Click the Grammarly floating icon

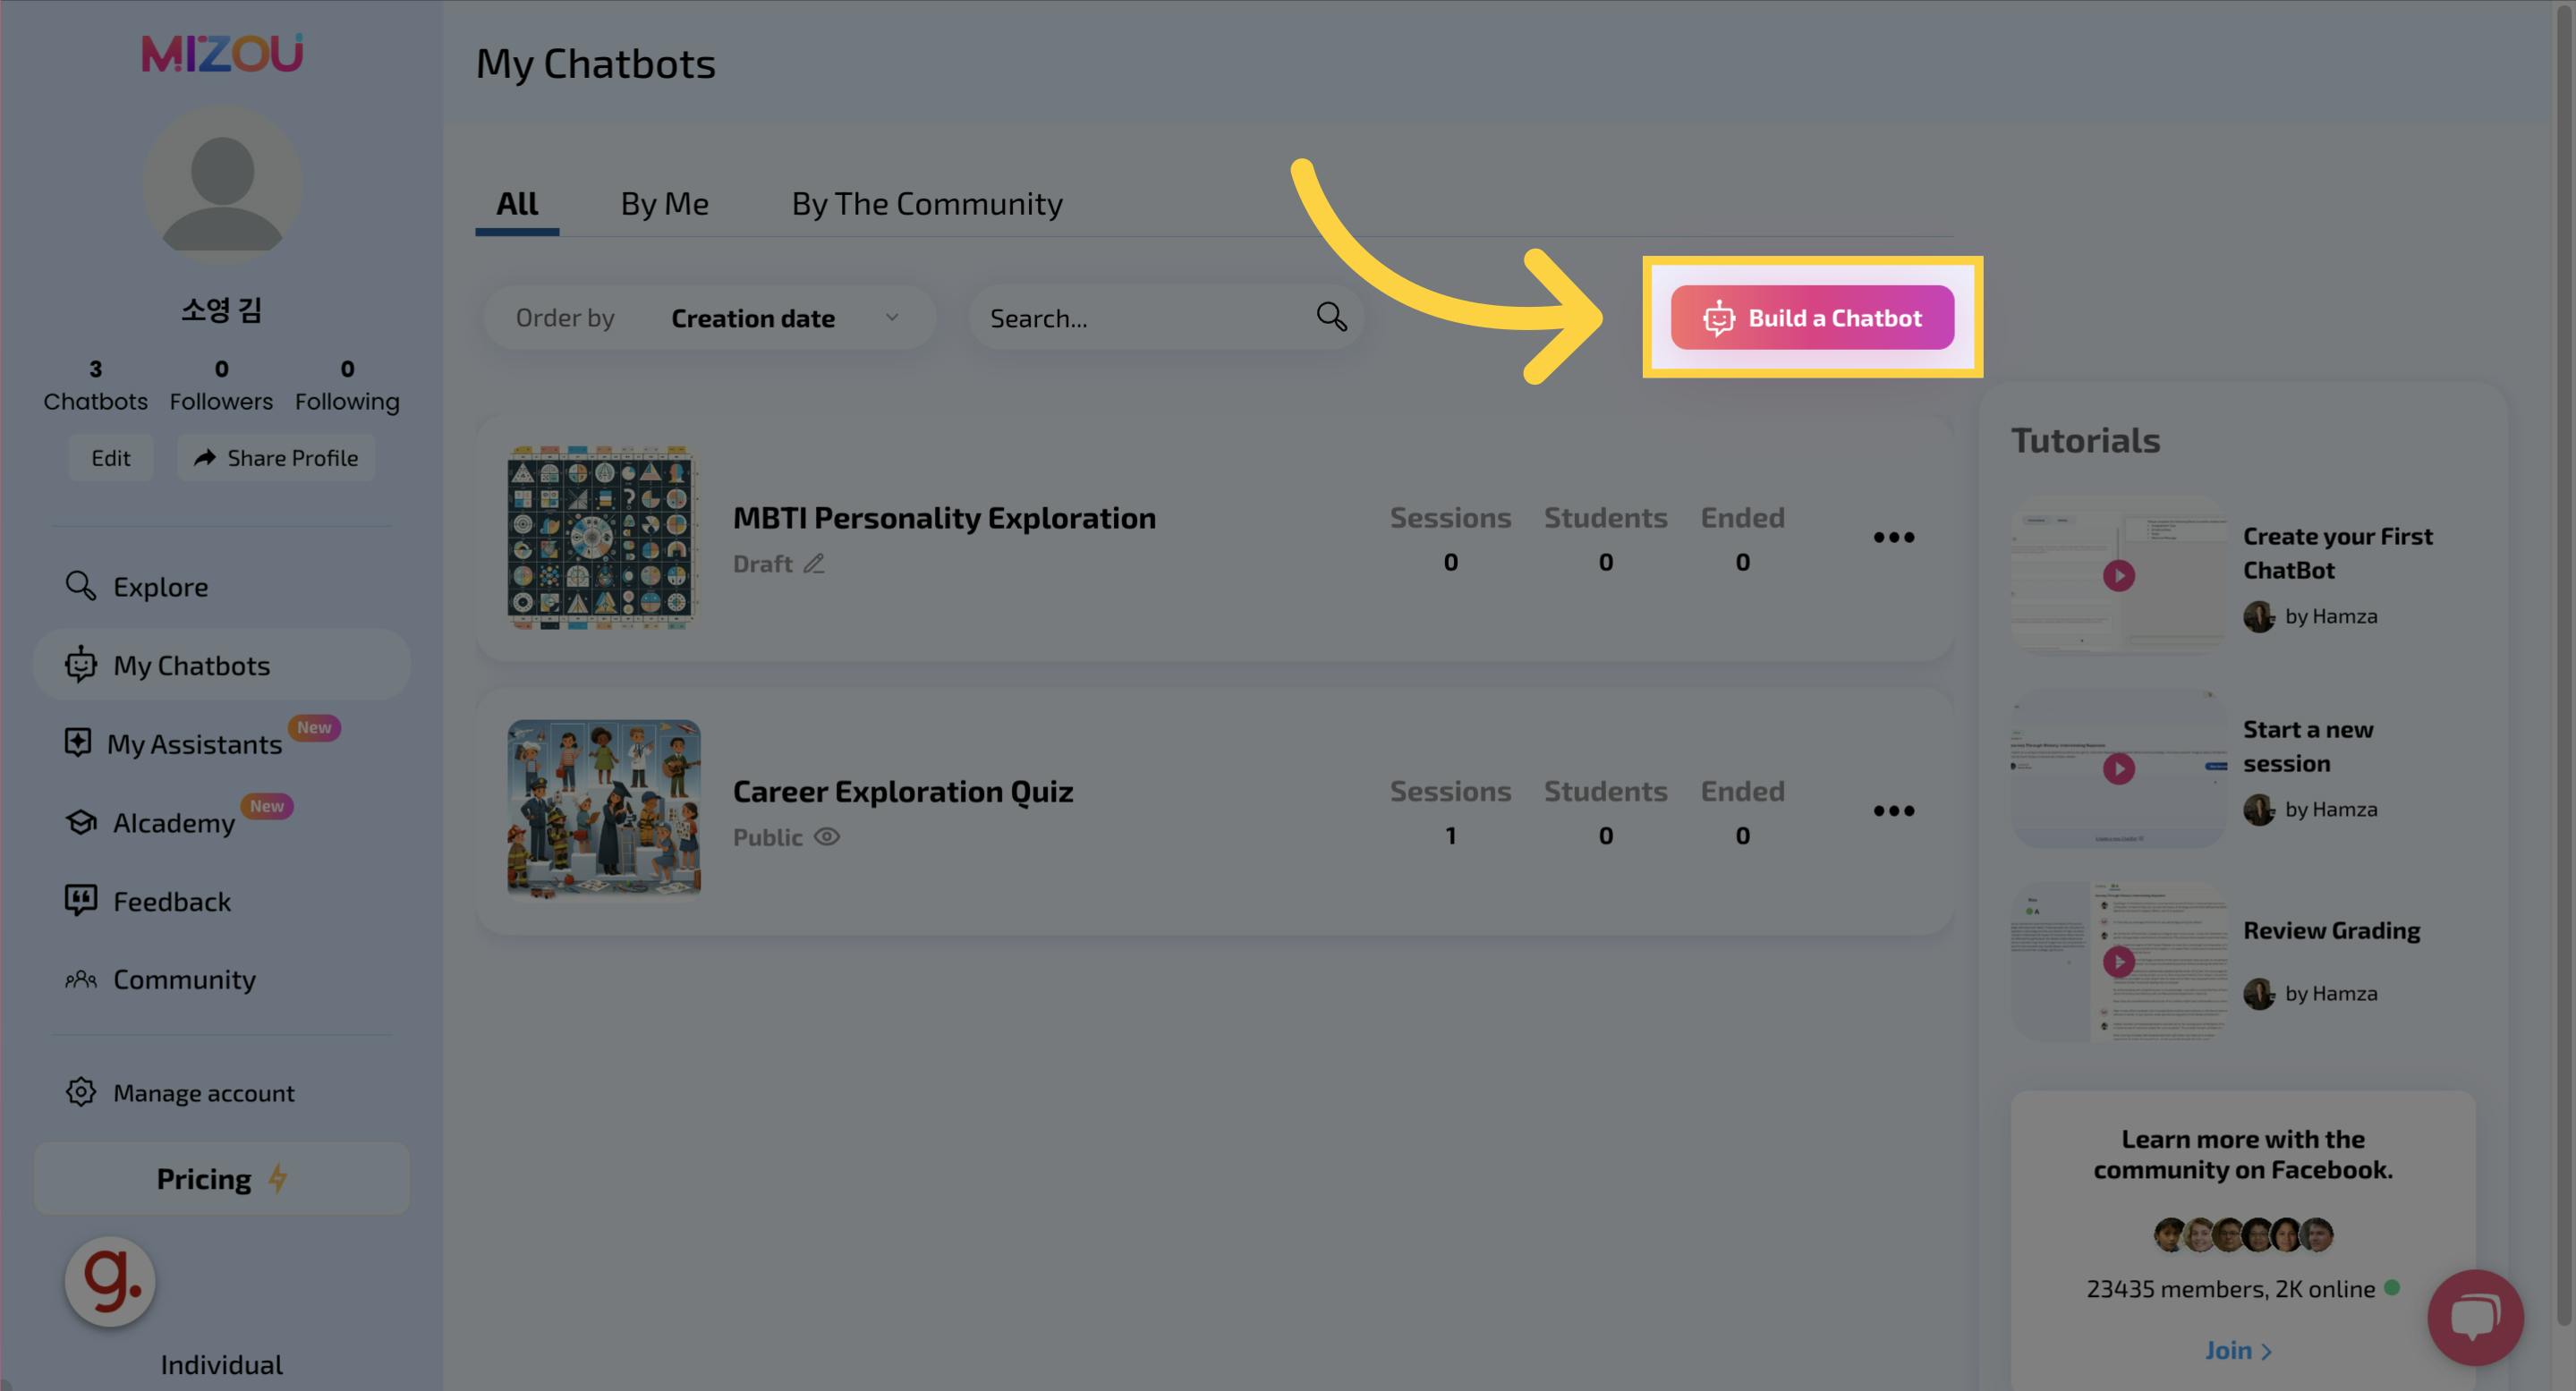(110, 1281)
